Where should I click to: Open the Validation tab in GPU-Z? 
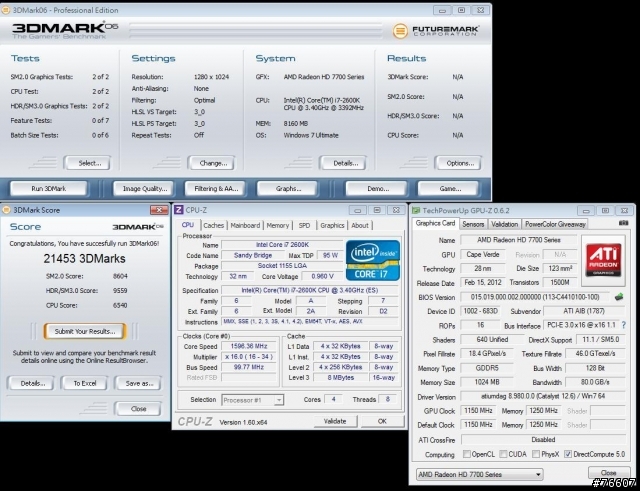[504, 224]
